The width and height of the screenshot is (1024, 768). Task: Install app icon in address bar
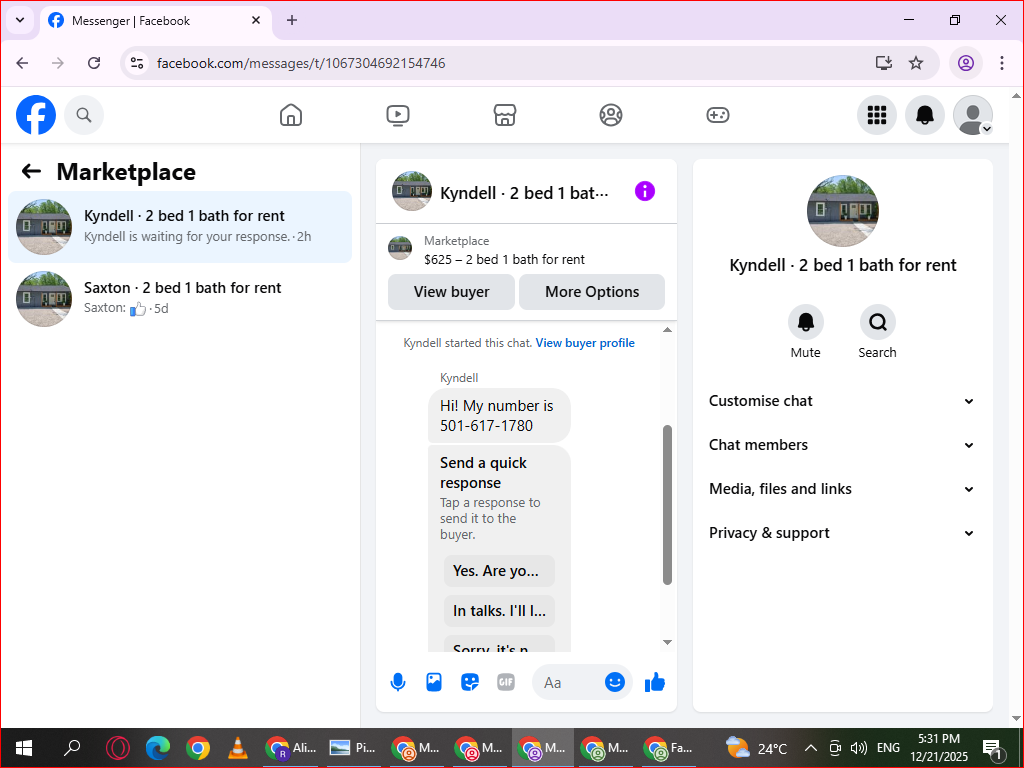point(884,63)
